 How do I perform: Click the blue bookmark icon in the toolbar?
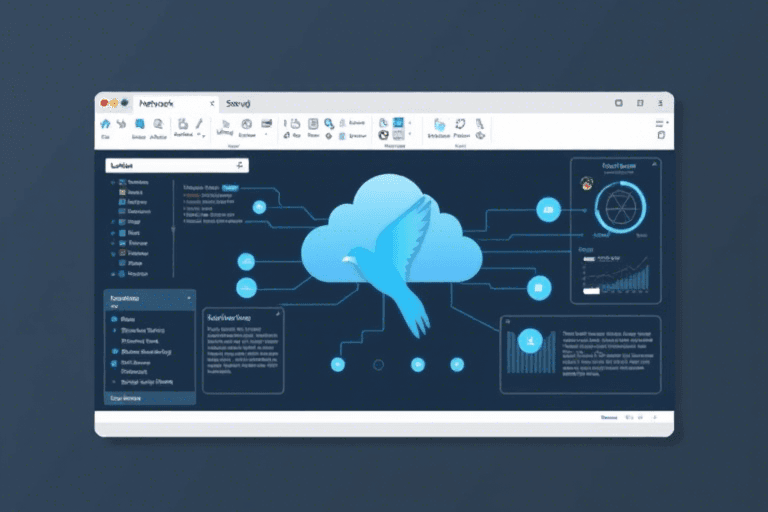coord(138,125)
